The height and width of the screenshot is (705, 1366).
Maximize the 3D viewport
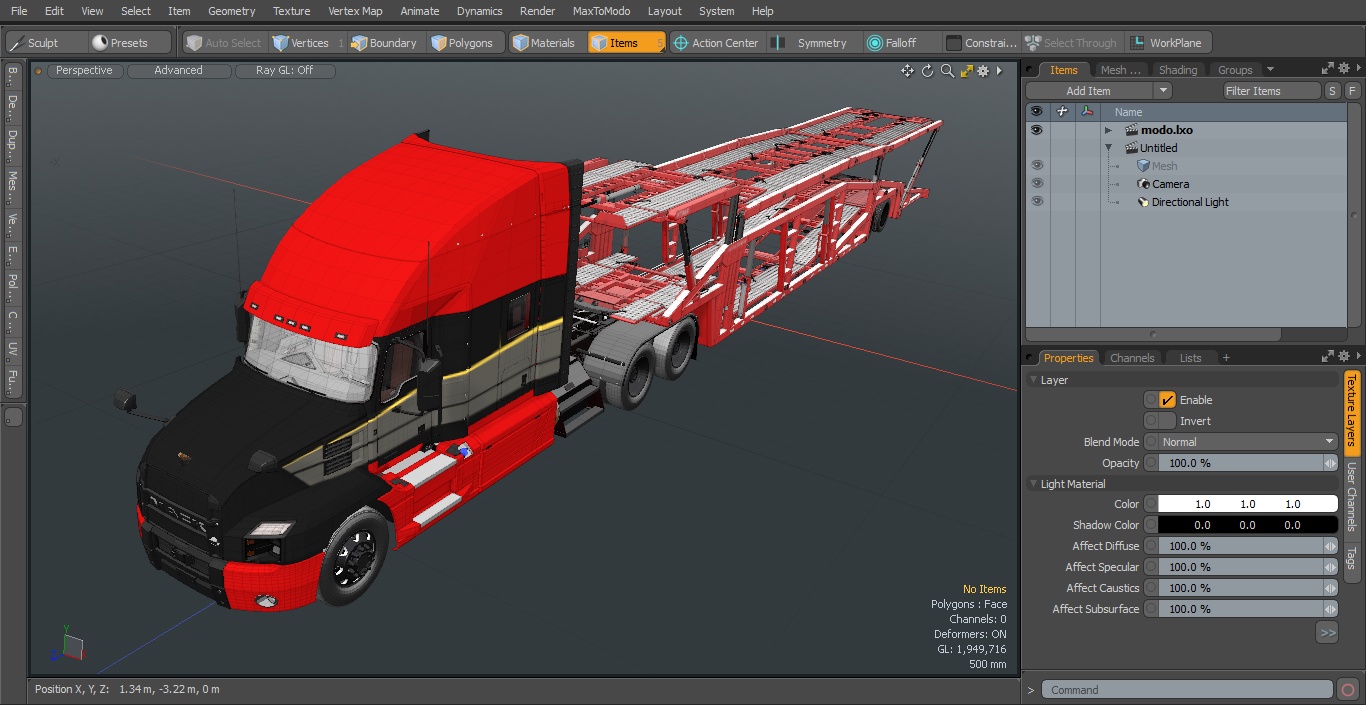(966, 71)
